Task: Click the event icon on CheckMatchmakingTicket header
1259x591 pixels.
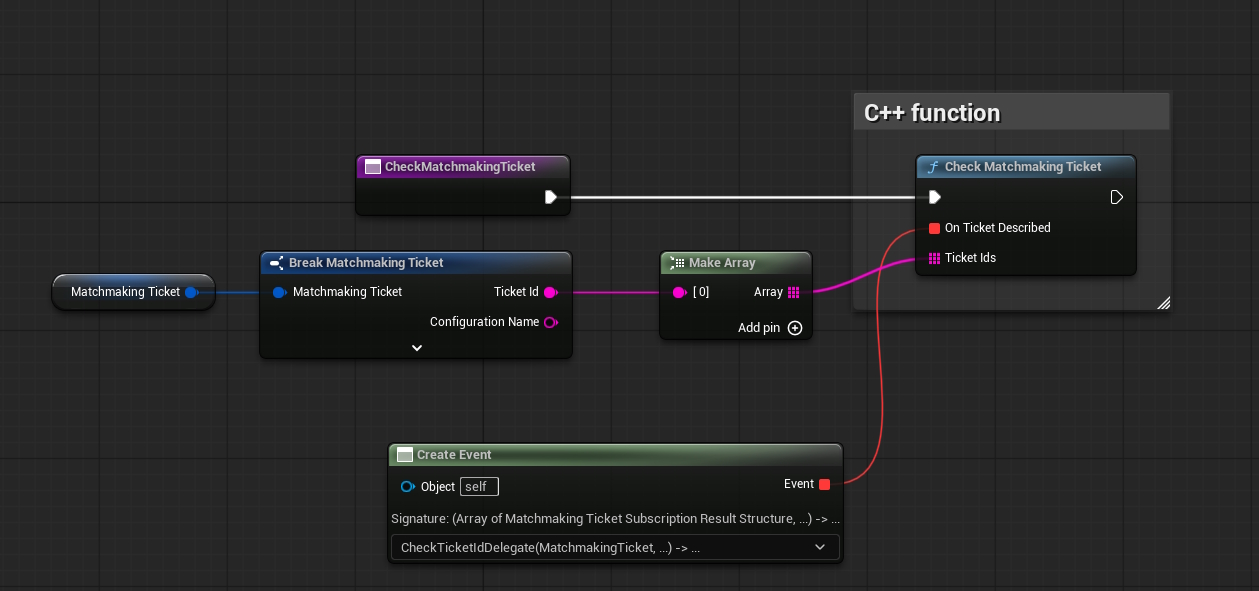Action: [373, 166]
